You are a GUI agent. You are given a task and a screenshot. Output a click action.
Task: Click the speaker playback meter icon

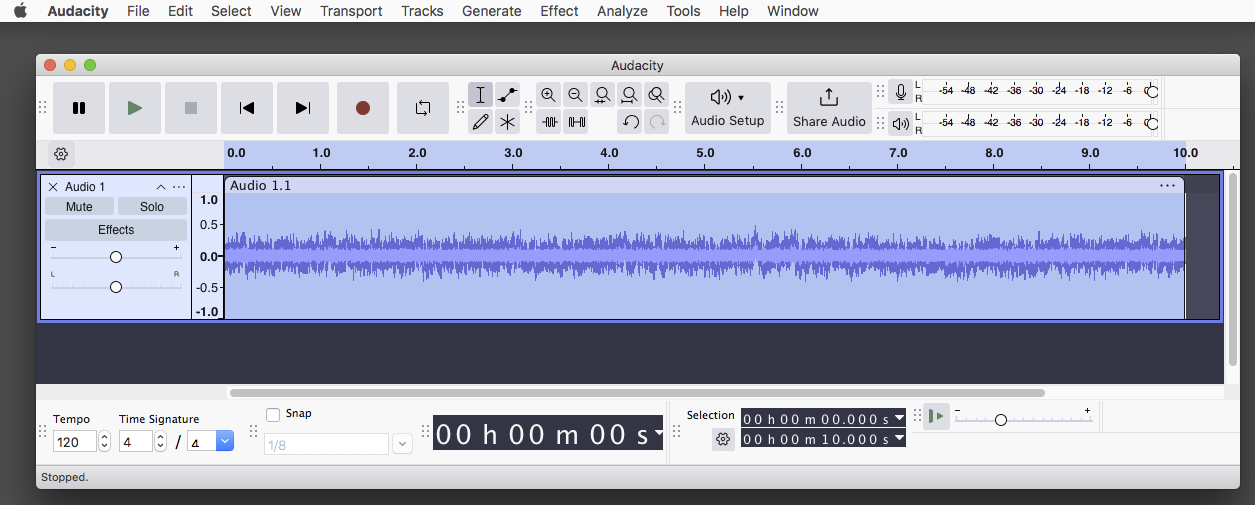(901, 124)
